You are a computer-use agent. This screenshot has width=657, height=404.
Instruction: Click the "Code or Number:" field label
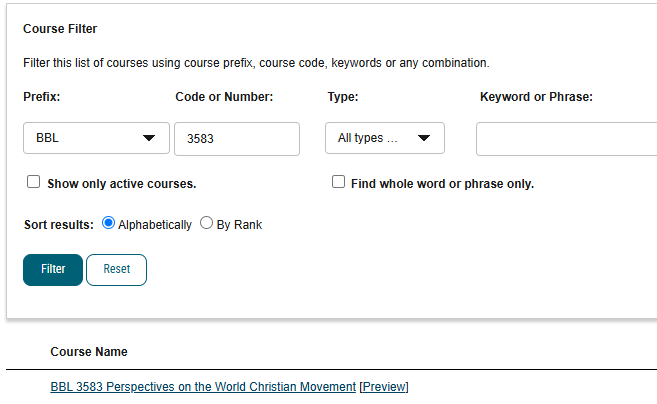224,97
